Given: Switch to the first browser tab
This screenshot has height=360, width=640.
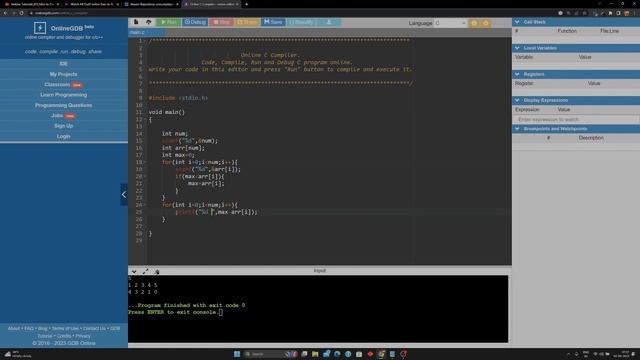Looking at the screenshot, I should [x=32, y=4].
